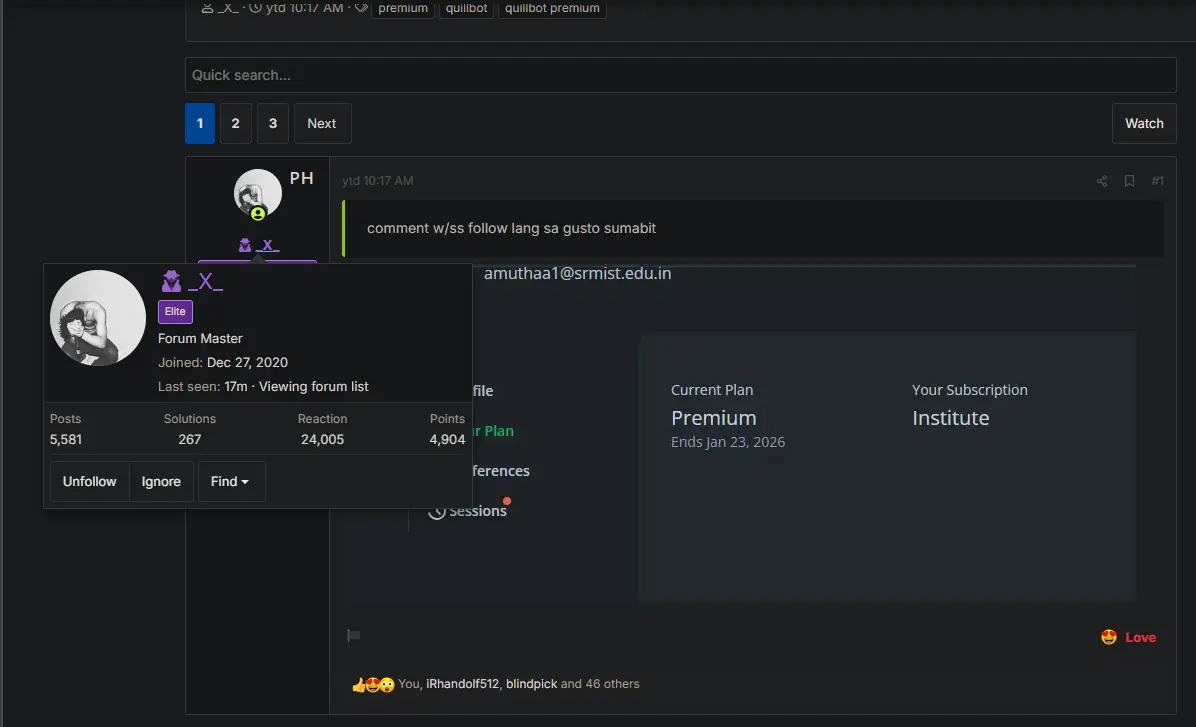
Task: Open the 'premium' tag
Action: pos(403,8)
